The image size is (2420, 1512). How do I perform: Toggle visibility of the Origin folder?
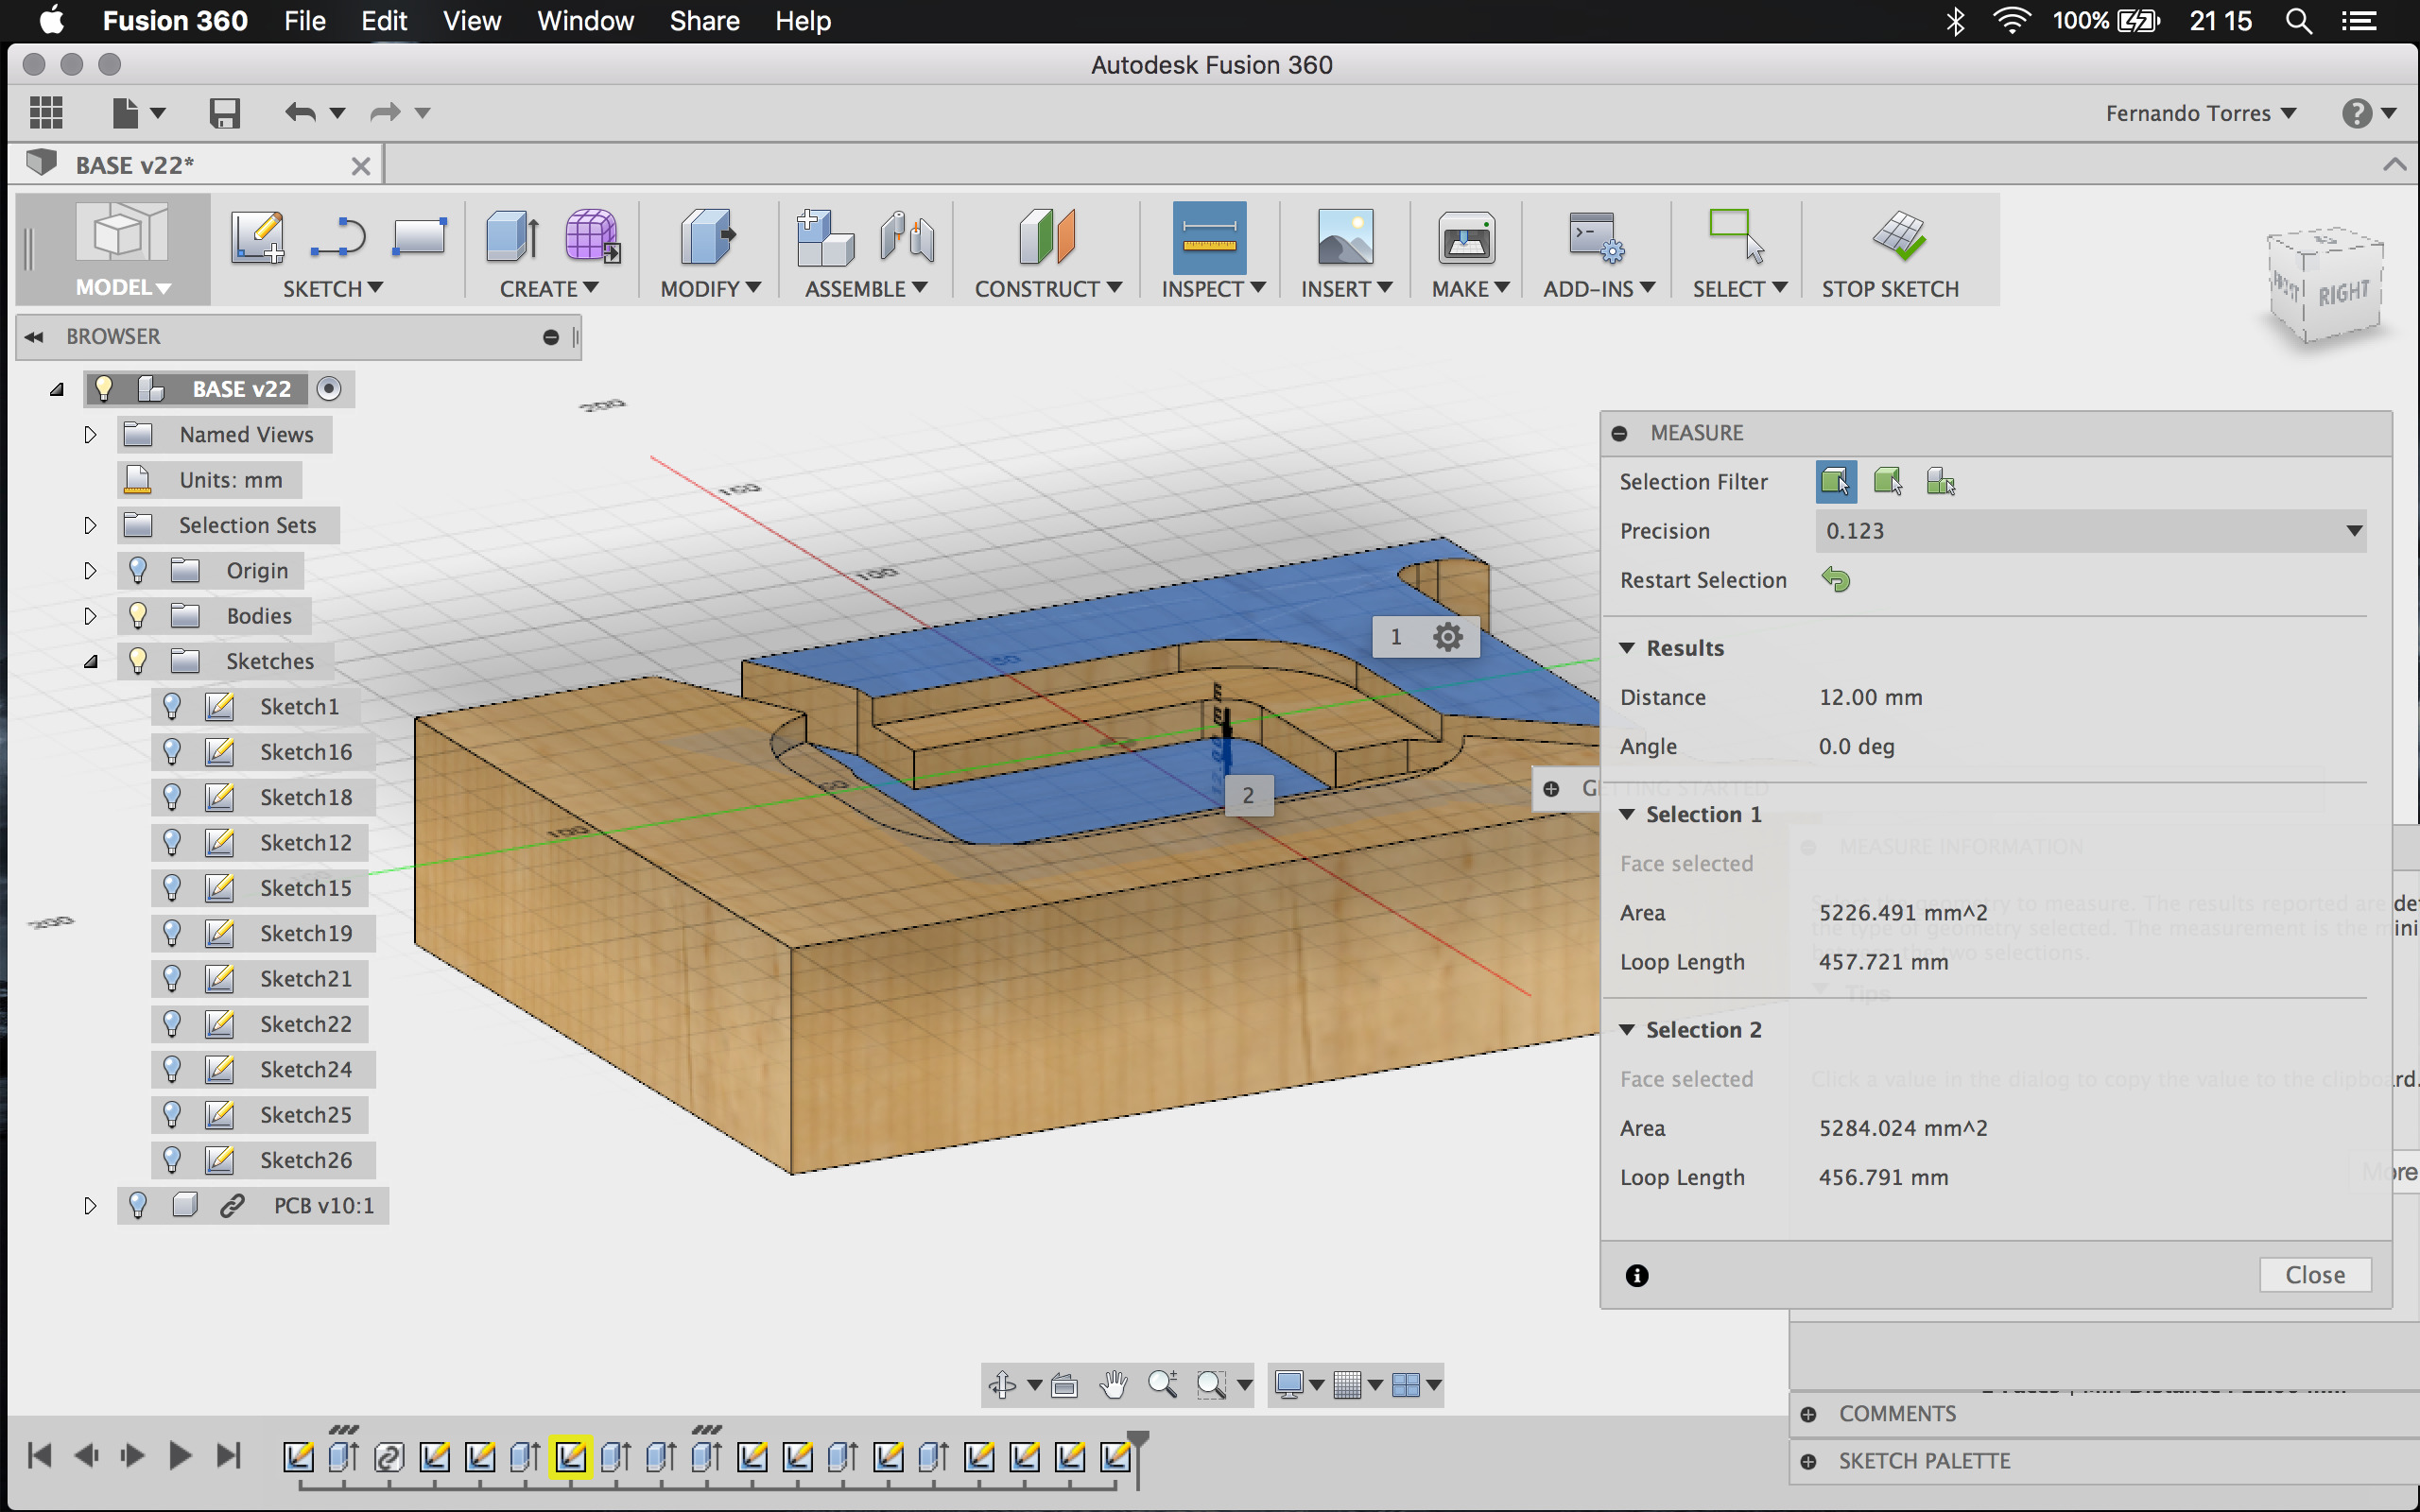138,571
